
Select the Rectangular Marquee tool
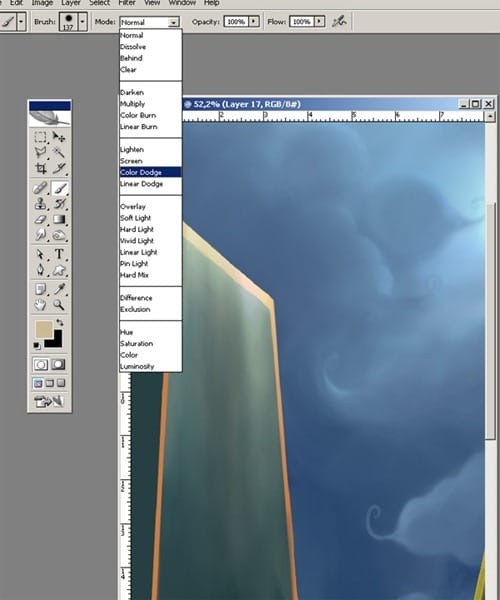coord(40,137)
